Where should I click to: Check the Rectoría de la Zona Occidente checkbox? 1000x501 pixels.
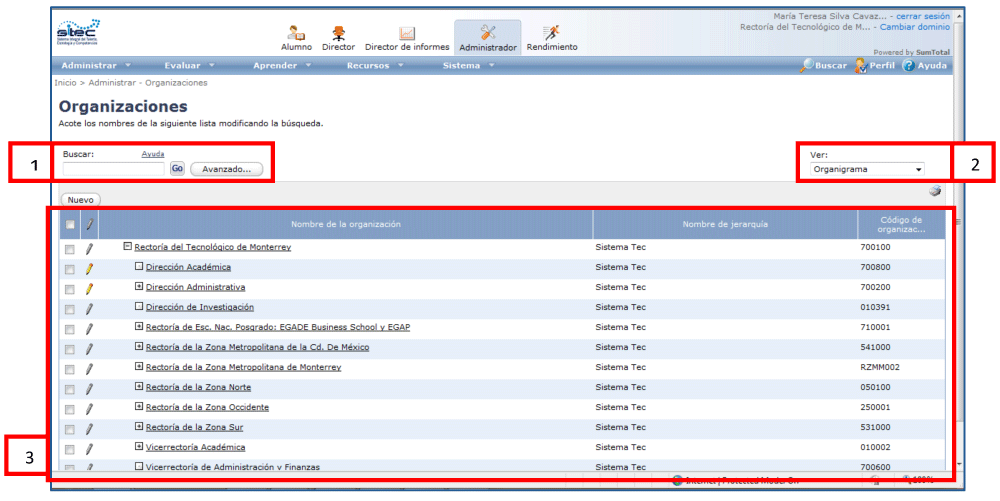(x=70, y=409)
